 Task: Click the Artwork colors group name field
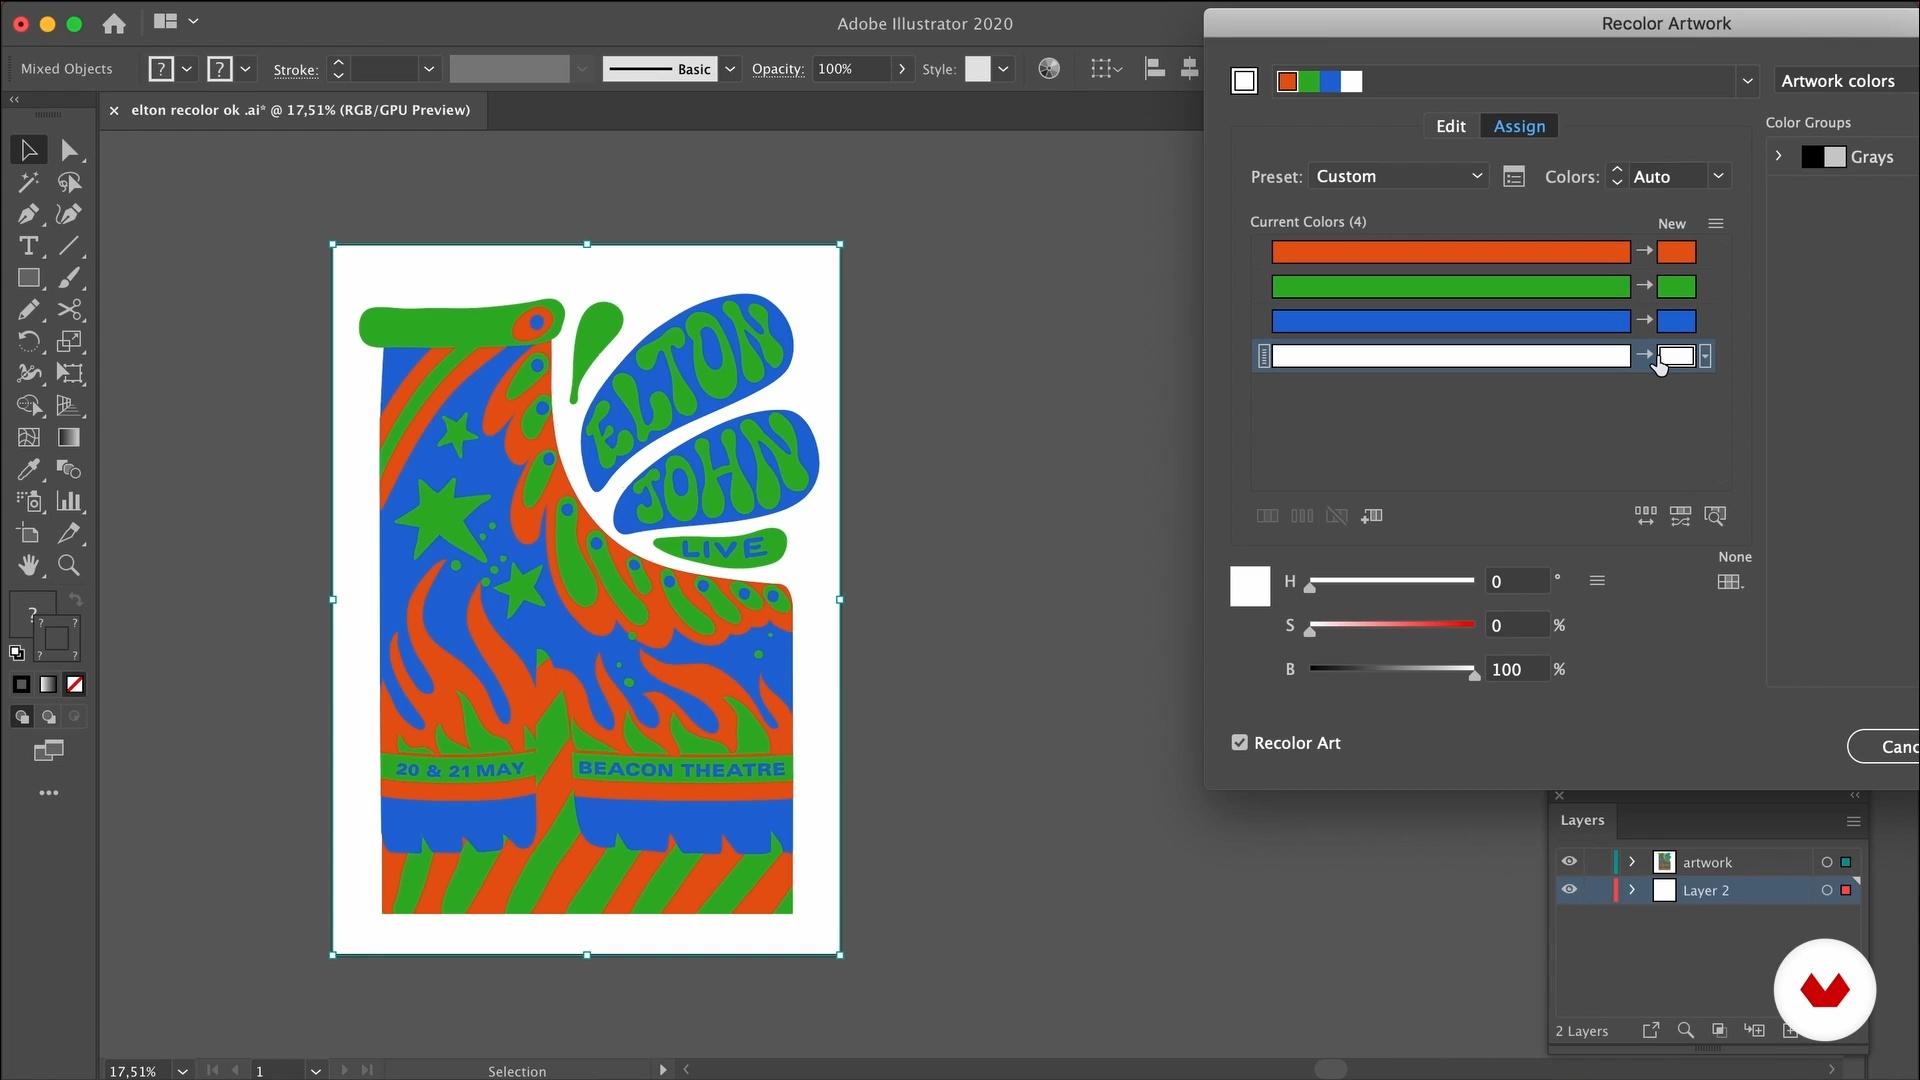click(x=1846, y=81)
